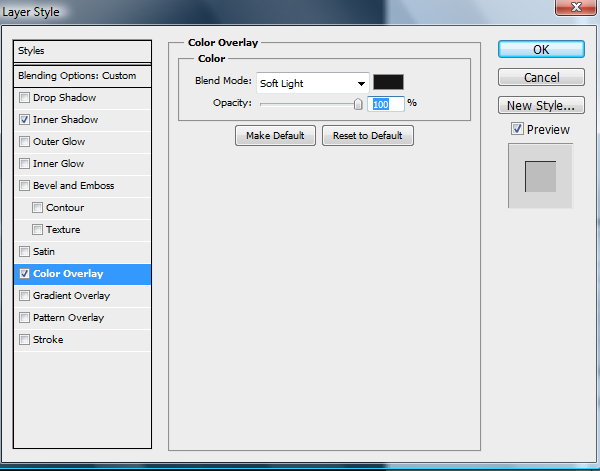This screenshot has width=600, height=471.
Task: Select the Satin effect row label
Action: pyautogui.click(x=44, y=252)
